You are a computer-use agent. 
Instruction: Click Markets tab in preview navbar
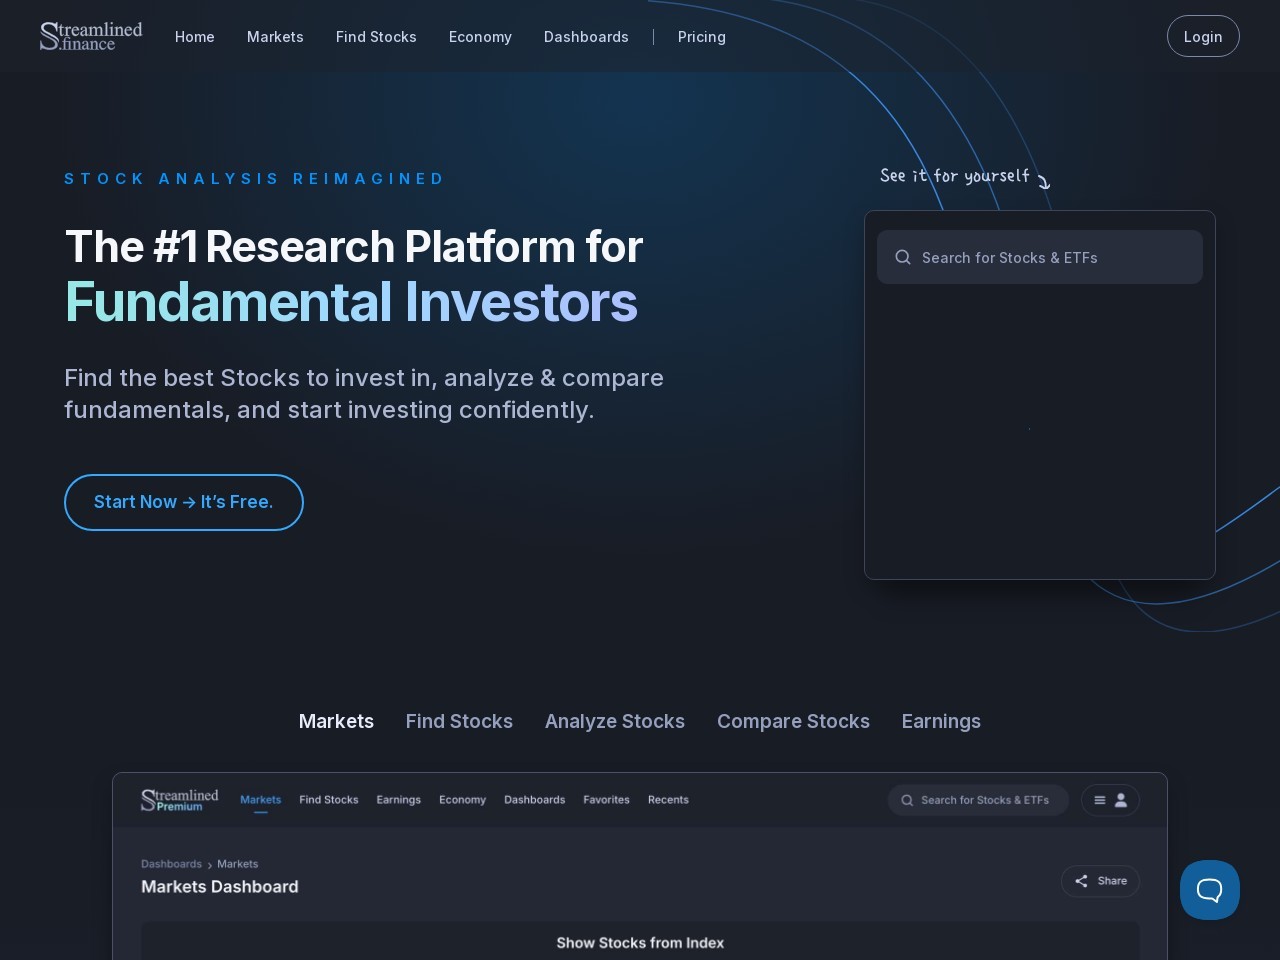coord(261,800)
